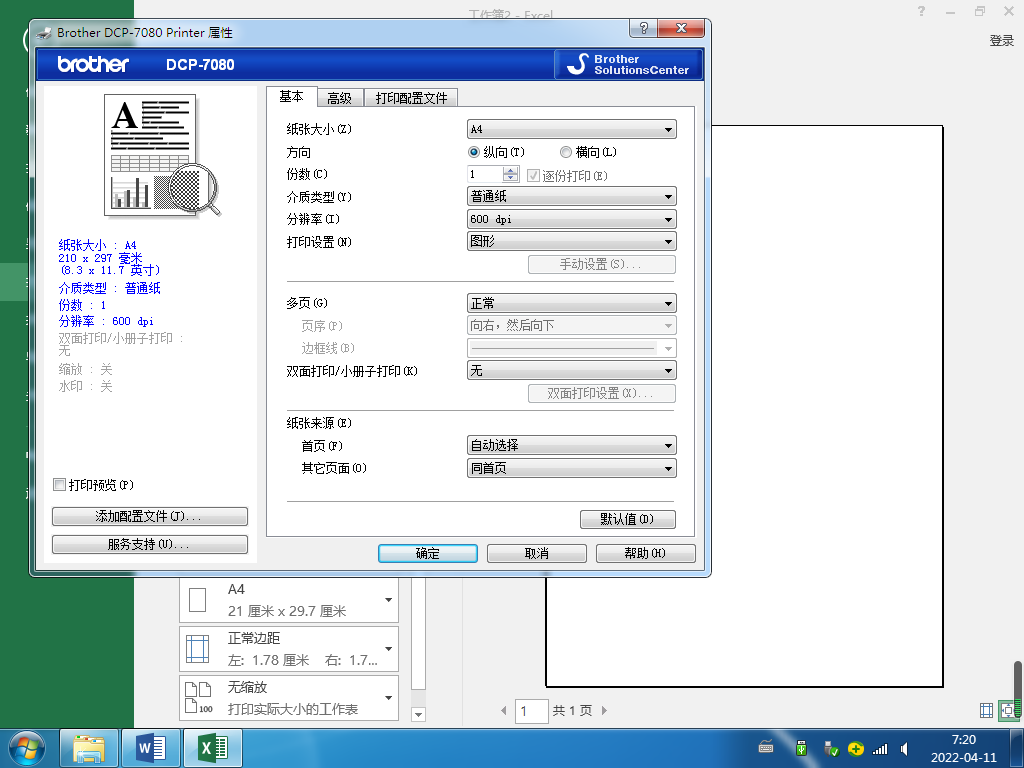Click the taskbar clock showing 7:20
The height and width of the screenshot is (768, 1024).
963,748
